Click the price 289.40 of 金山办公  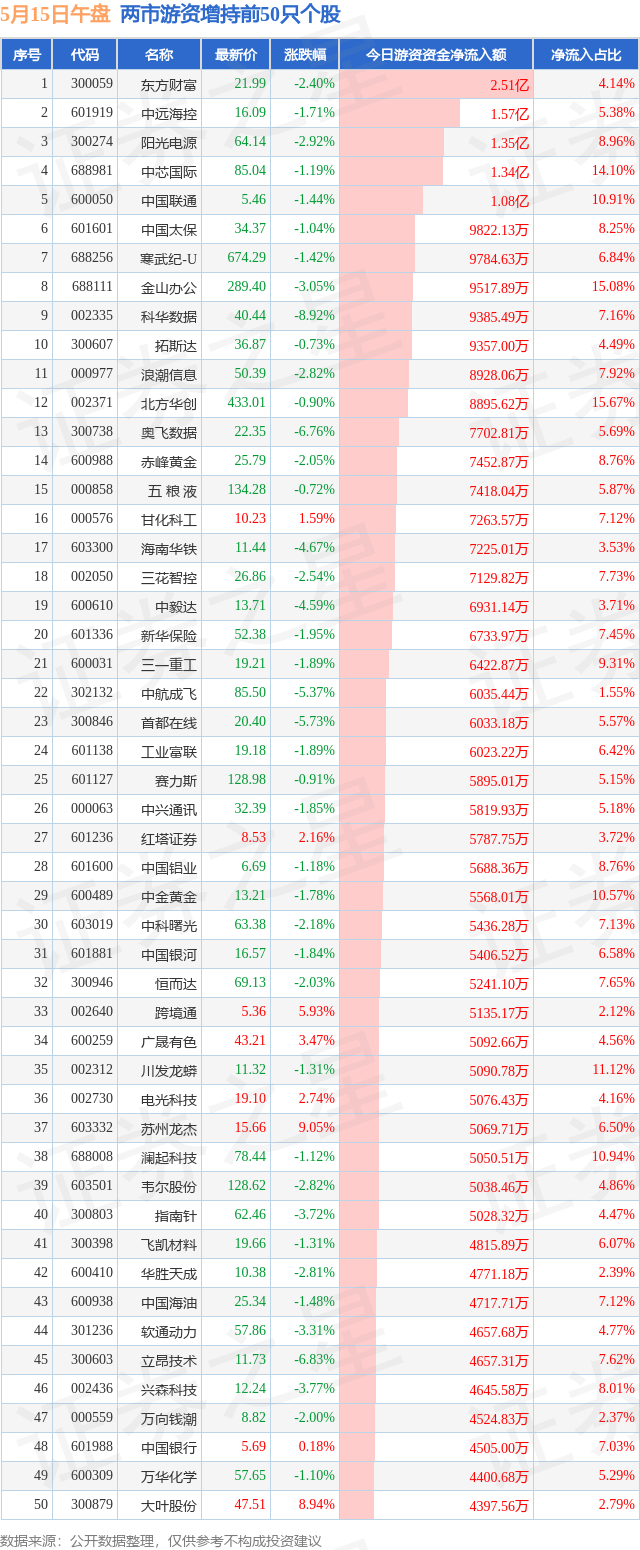point(247,287)
